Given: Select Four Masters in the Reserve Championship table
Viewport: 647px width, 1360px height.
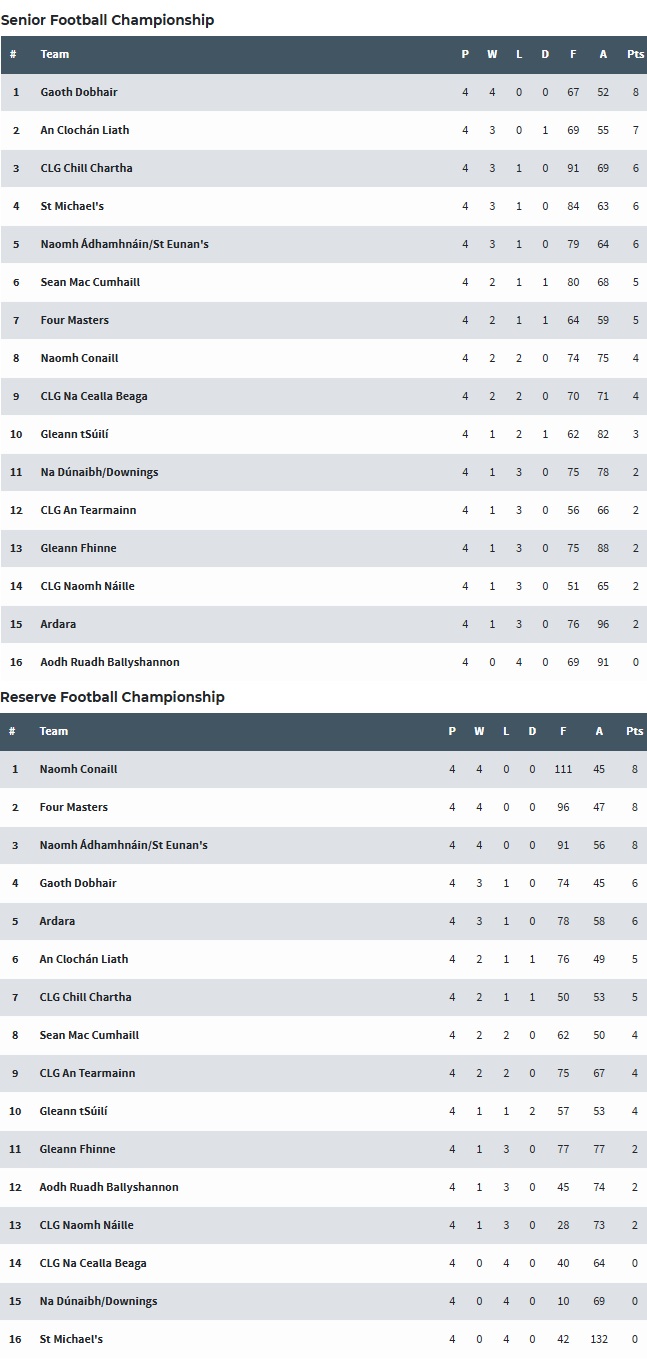Looking at the screenshot, I should click(x=73, y=807).
